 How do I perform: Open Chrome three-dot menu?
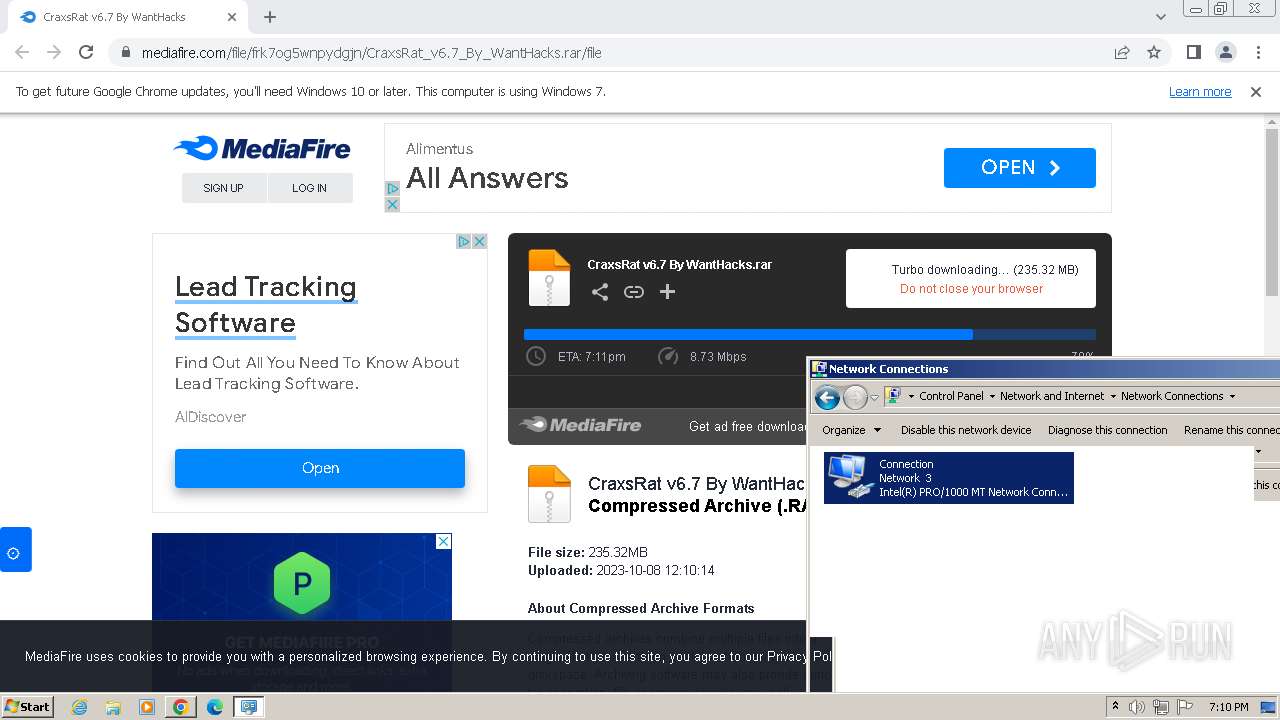[1258, 52]
